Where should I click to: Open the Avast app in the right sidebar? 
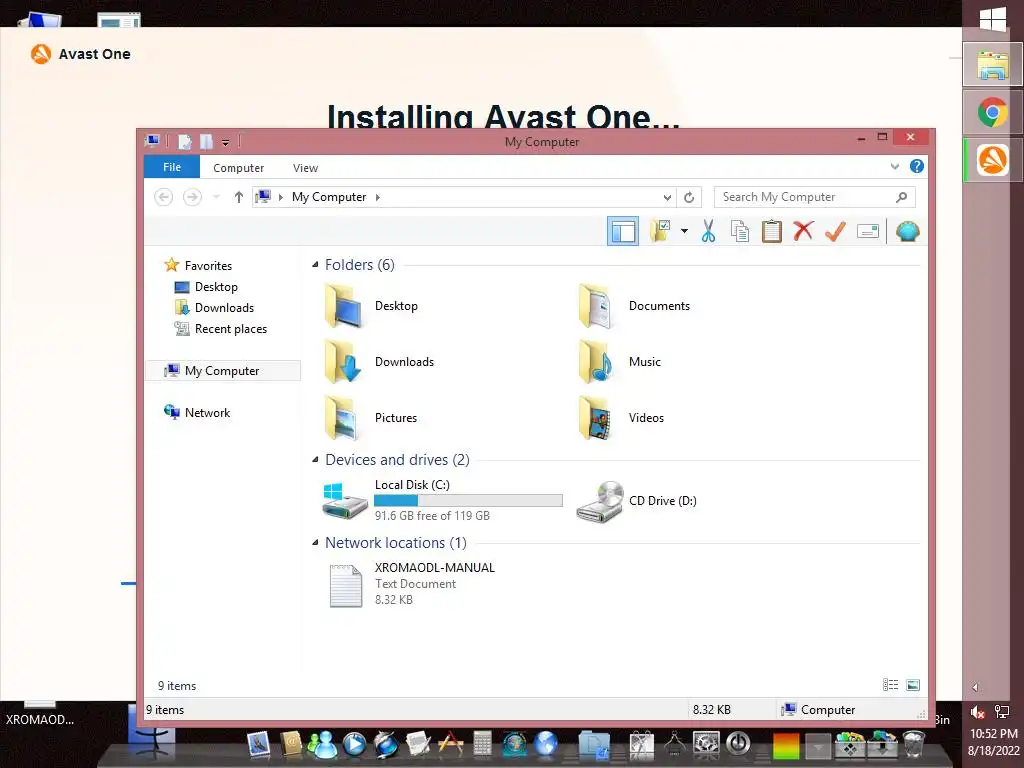(993, 160)
